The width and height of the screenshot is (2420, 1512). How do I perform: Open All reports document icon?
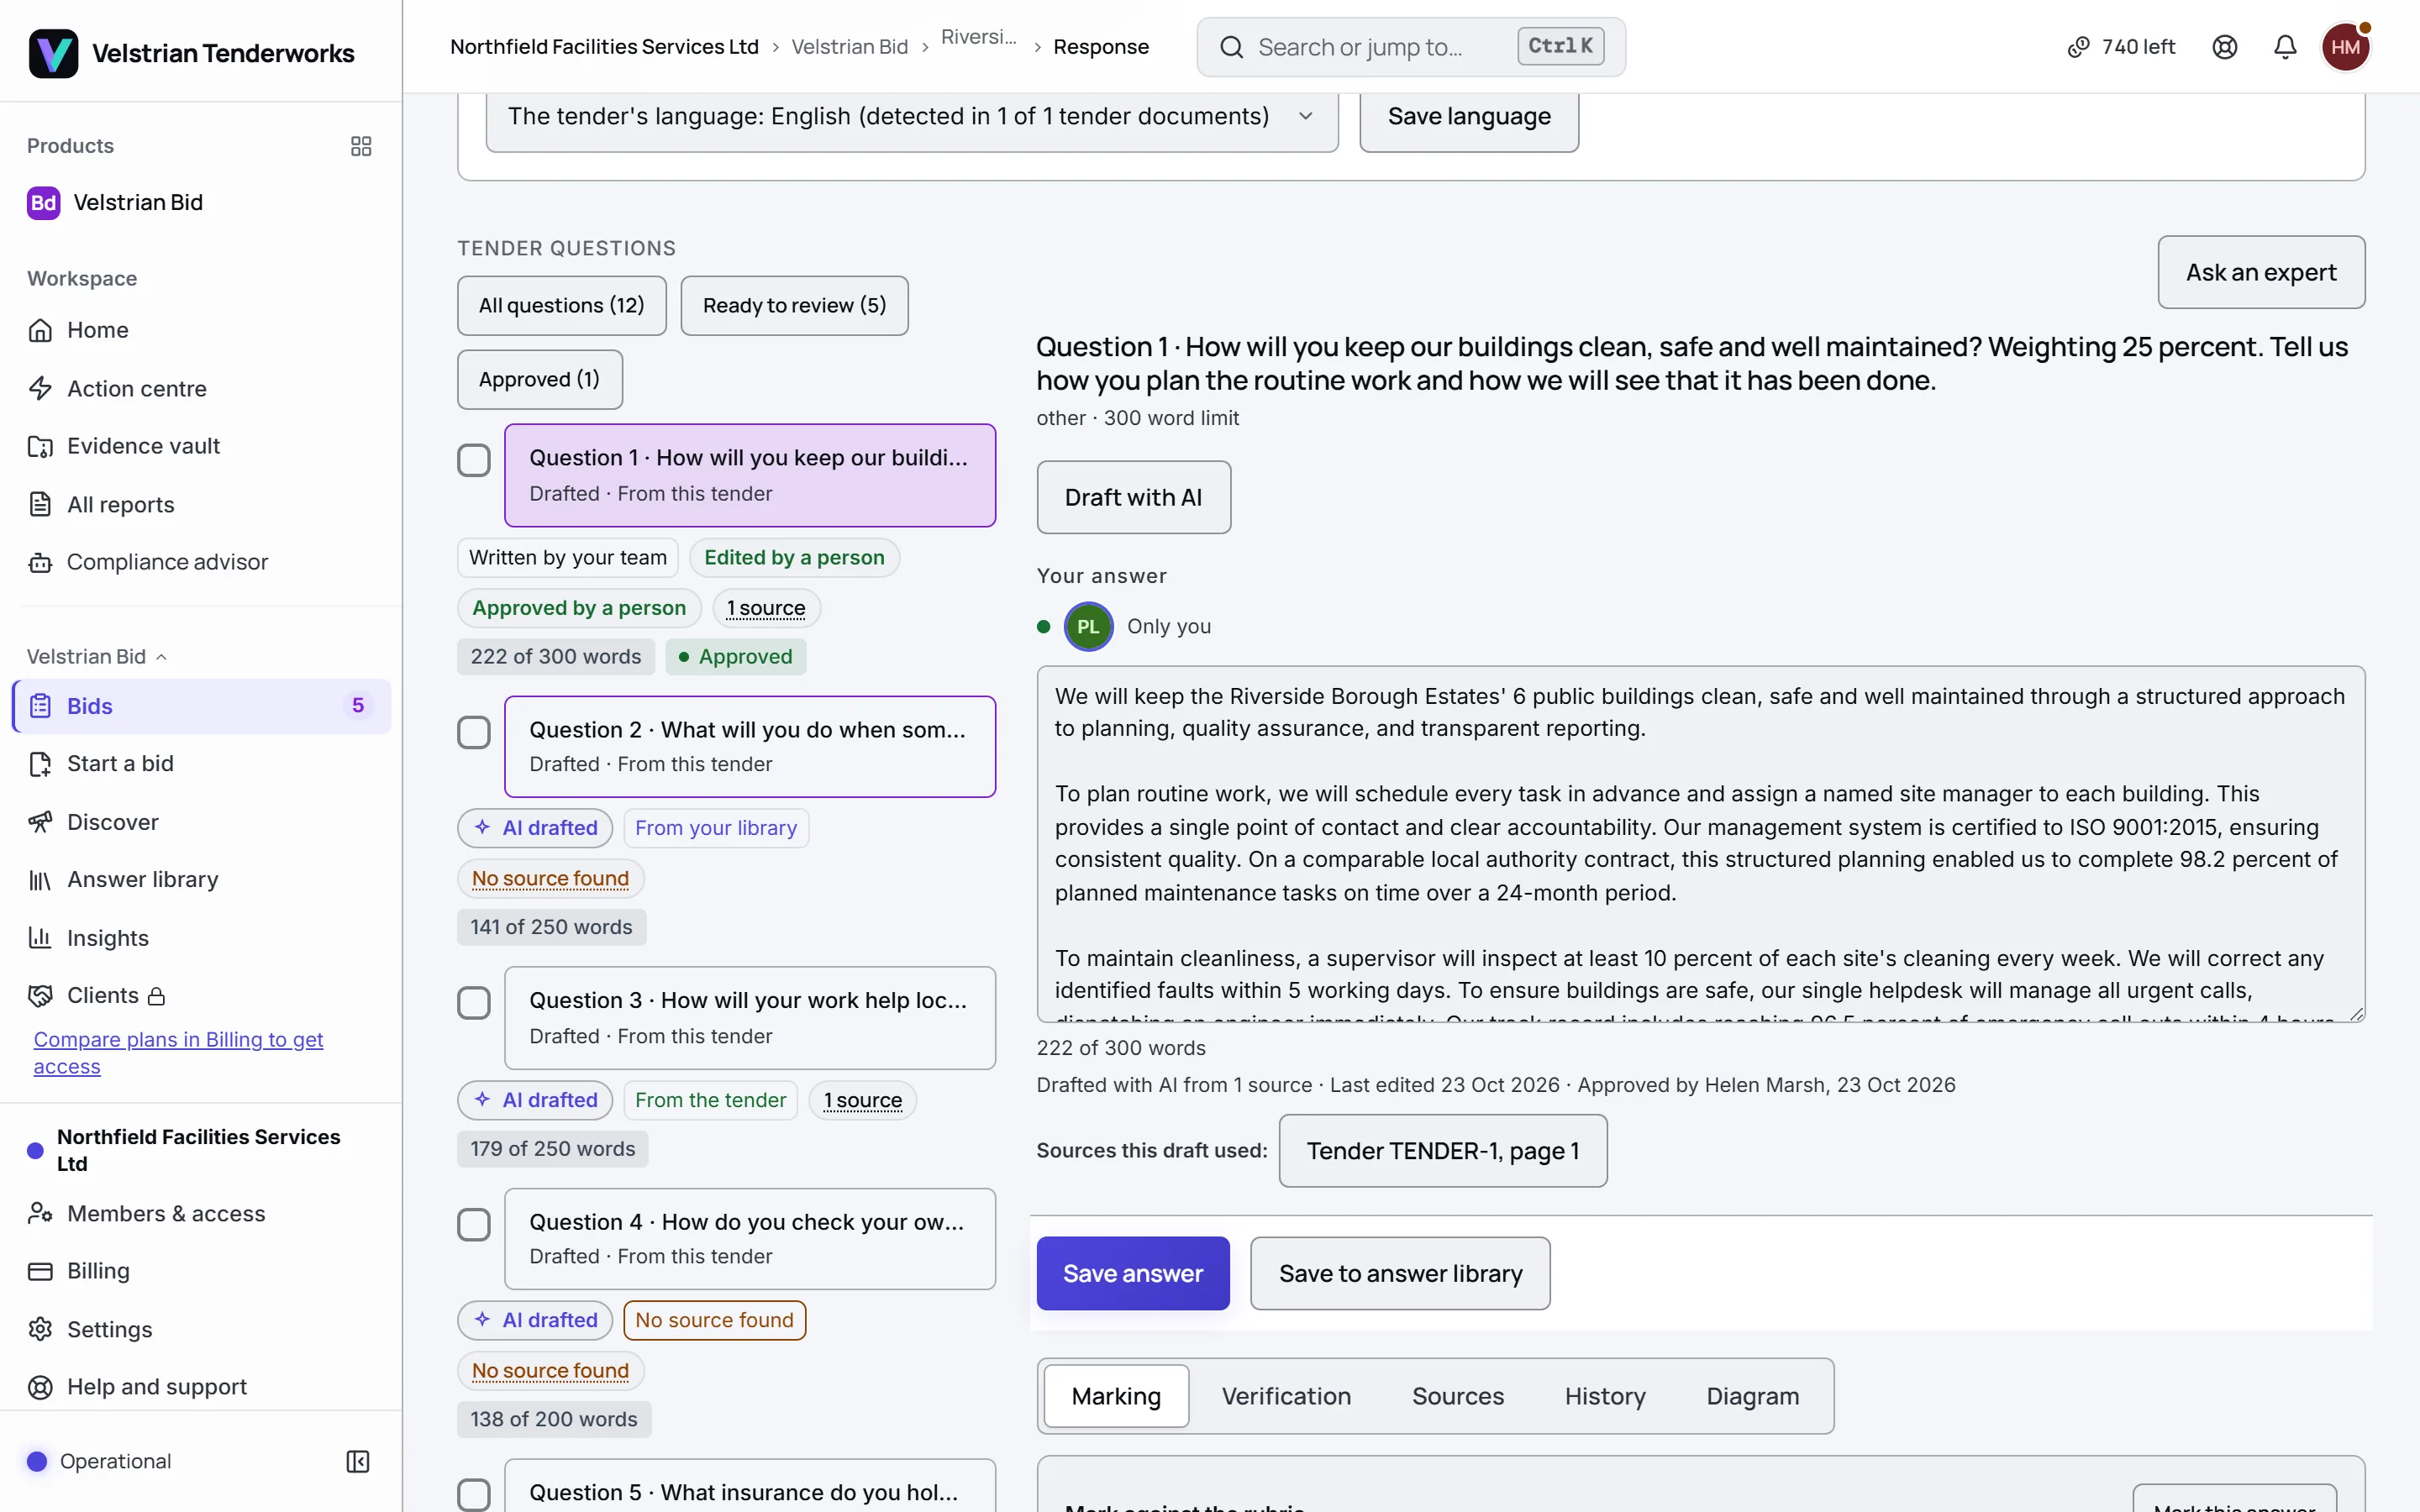40,504
